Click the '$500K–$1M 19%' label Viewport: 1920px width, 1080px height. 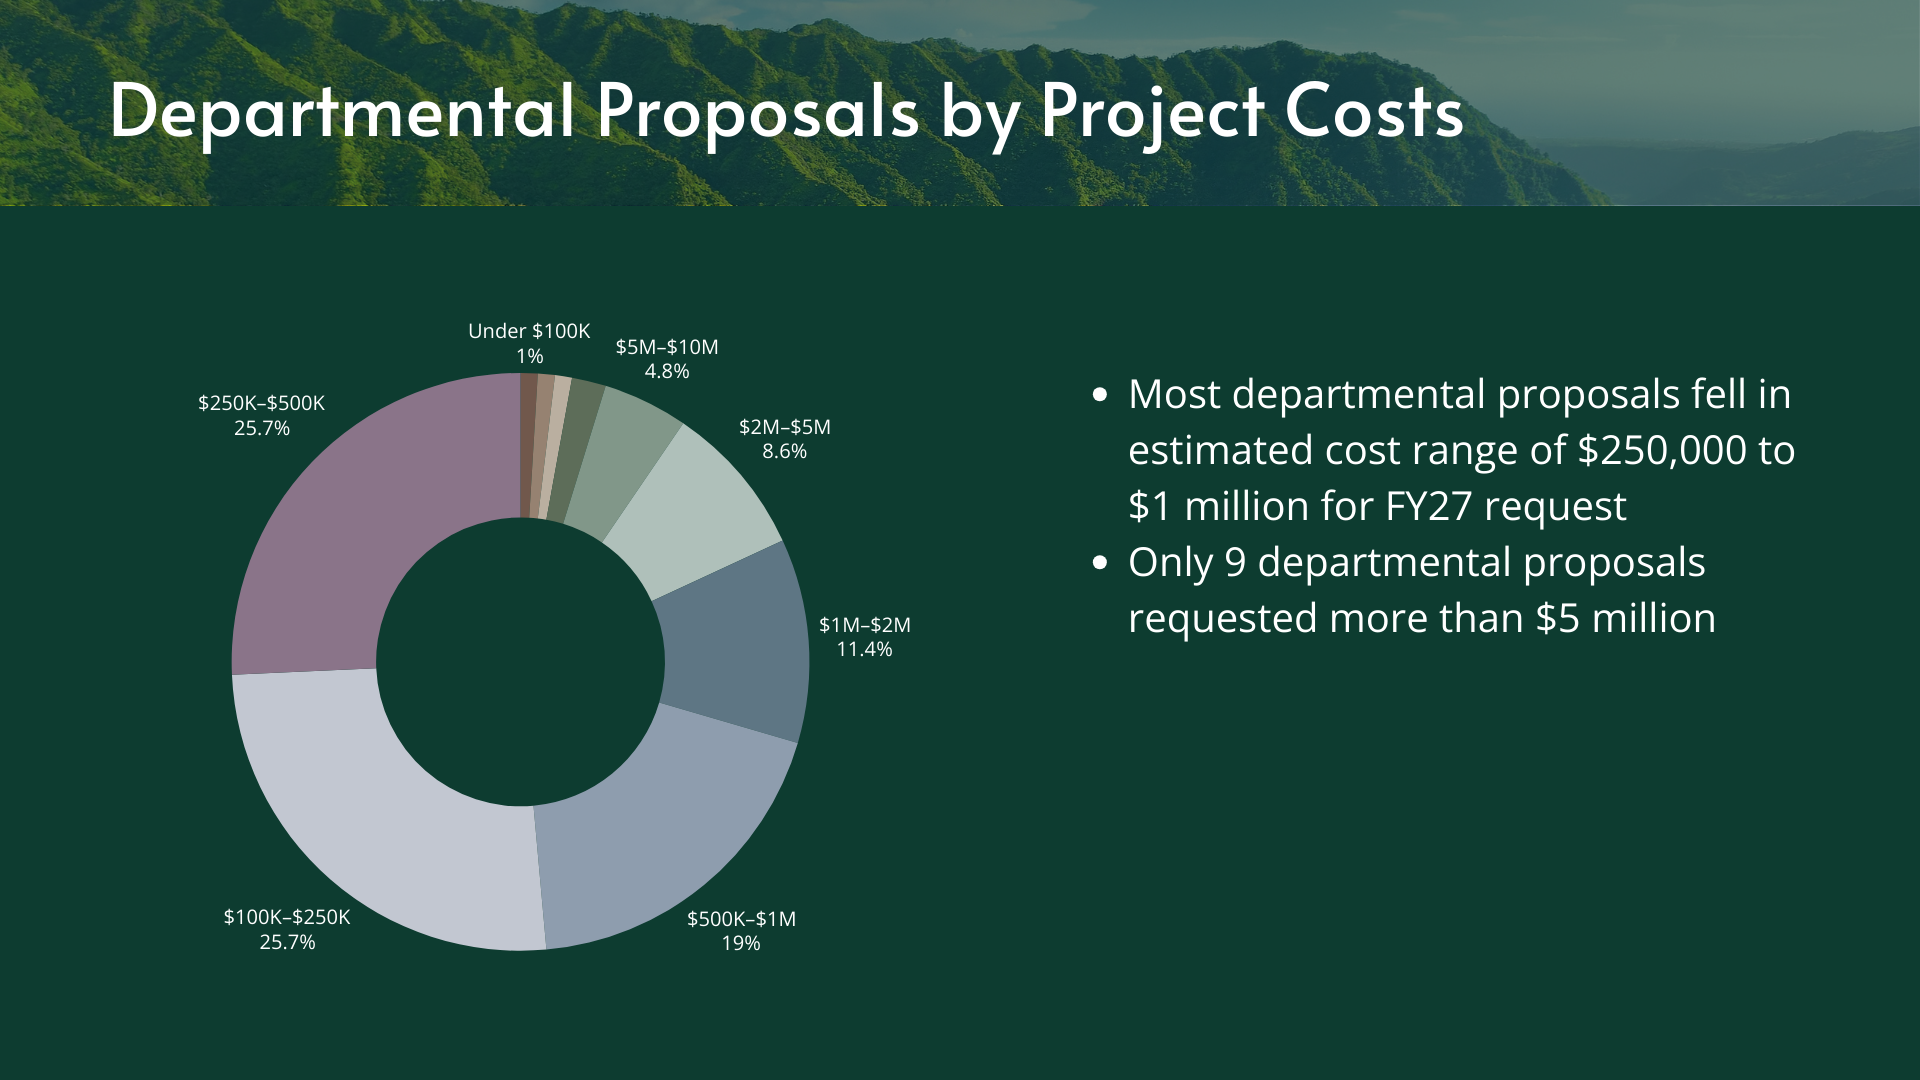[741, 930]
